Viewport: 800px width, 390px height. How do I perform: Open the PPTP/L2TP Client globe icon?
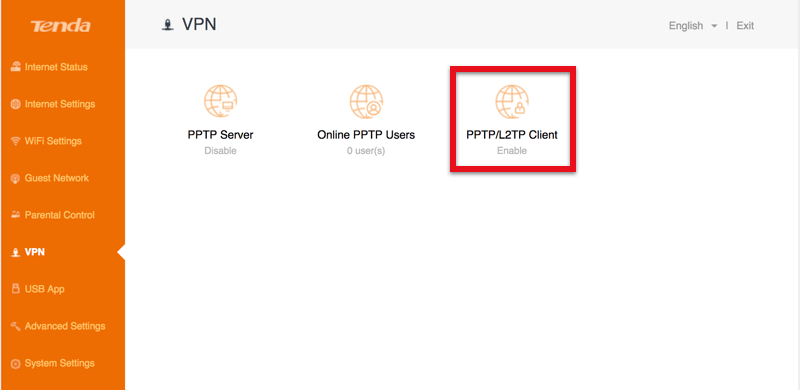pos(512,101)
